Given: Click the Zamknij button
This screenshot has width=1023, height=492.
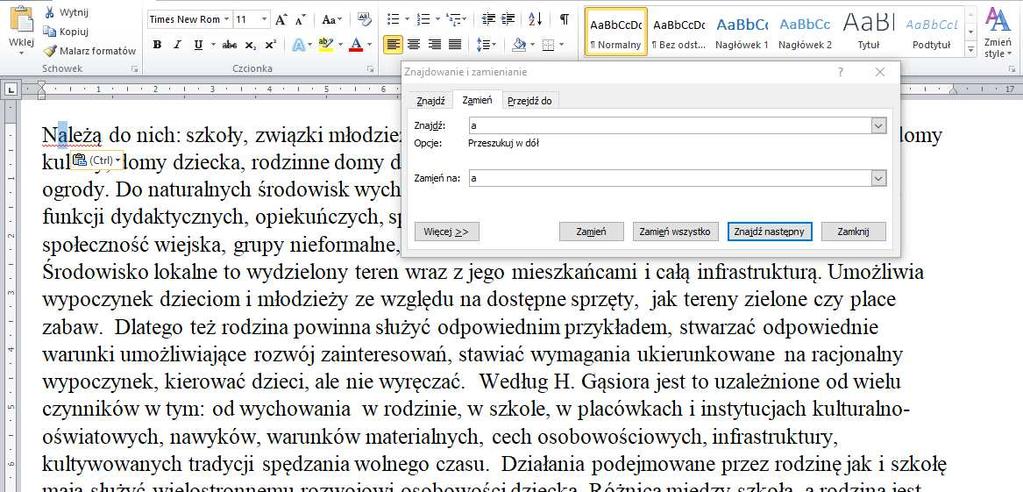Looking at the screenshot, I should pyautogui.click(x=853, y=231).
